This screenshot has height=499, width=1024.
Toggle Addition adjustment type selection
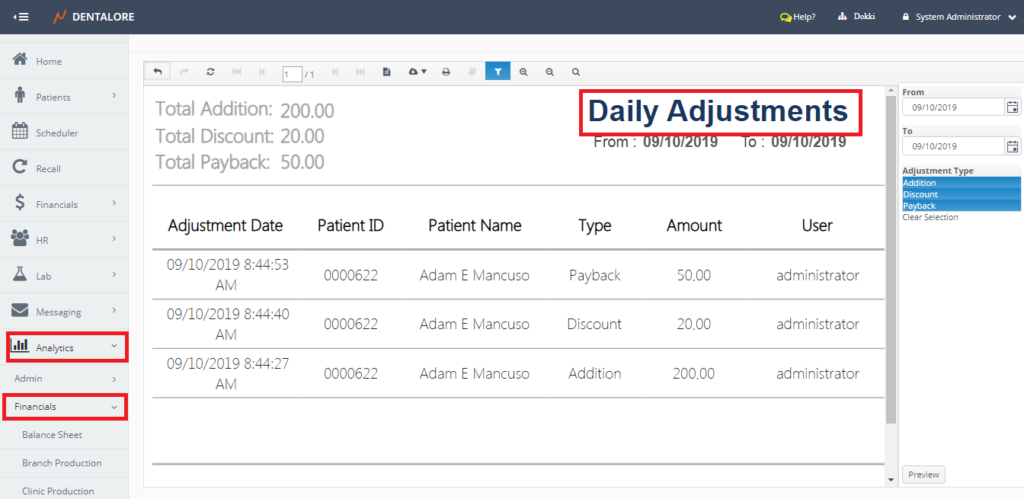coord(960,183)
